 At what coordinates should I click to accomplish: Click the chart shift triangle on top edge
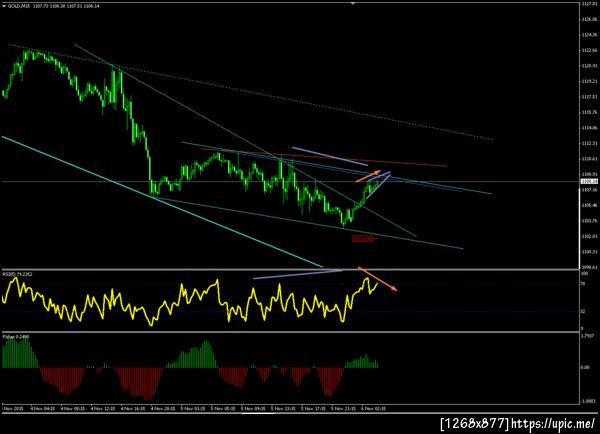tap(352, 3)
